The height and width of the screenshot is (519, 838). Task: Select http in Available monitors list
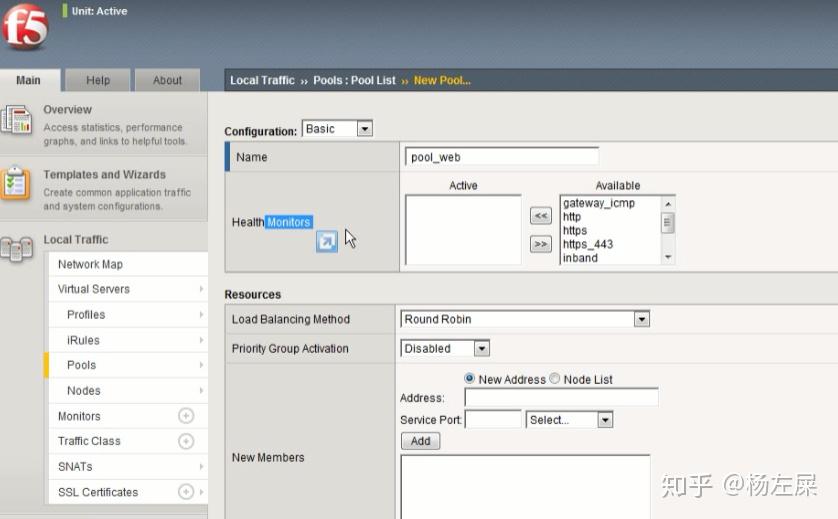(572, 216)
